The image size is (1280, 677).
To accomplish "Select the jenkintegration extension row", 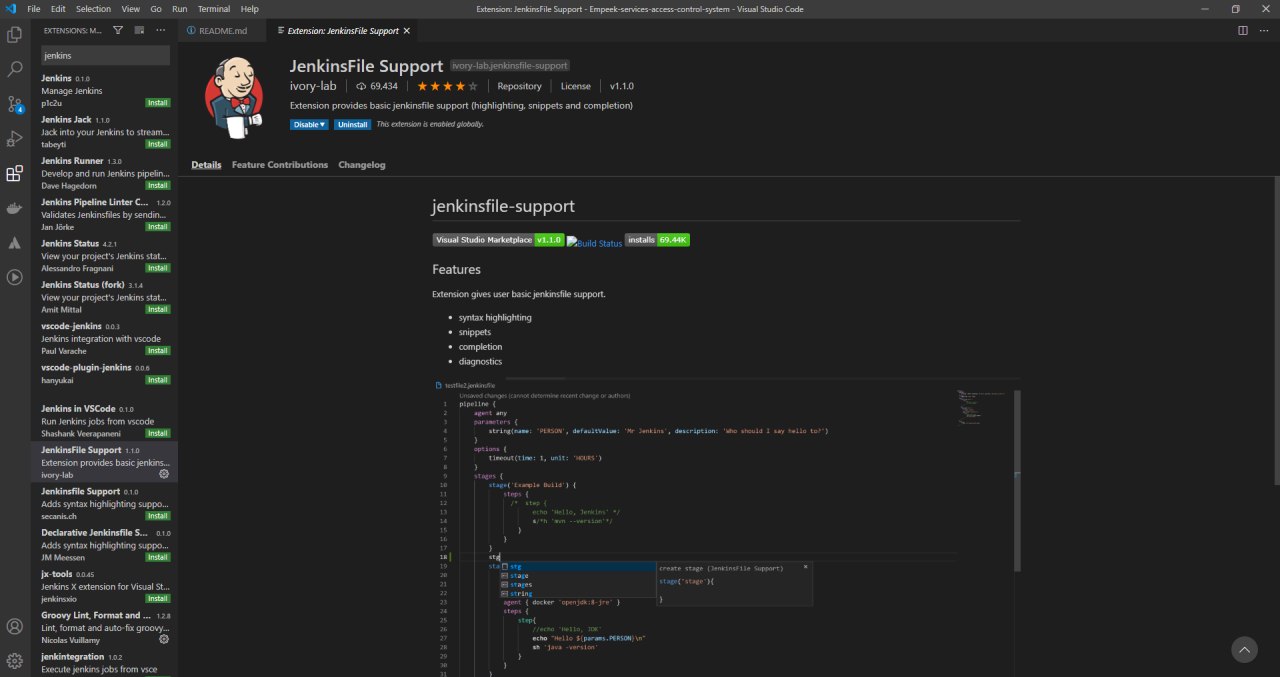I will 104,663.
